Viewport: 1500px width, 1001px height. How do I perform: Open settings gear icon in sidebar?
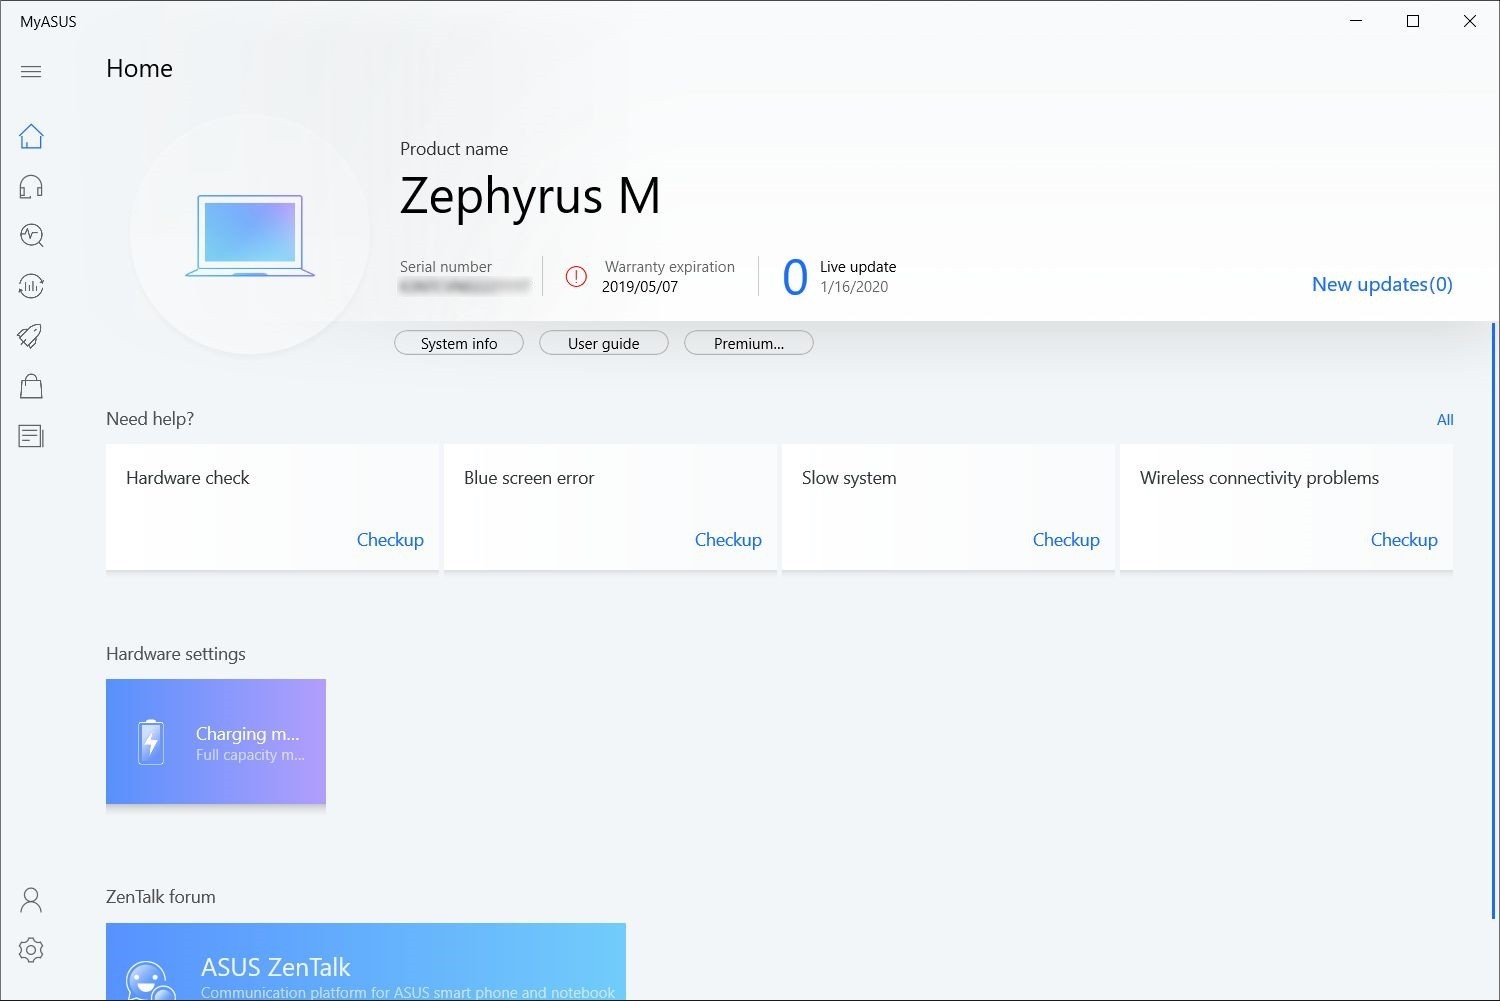[31, 950]
